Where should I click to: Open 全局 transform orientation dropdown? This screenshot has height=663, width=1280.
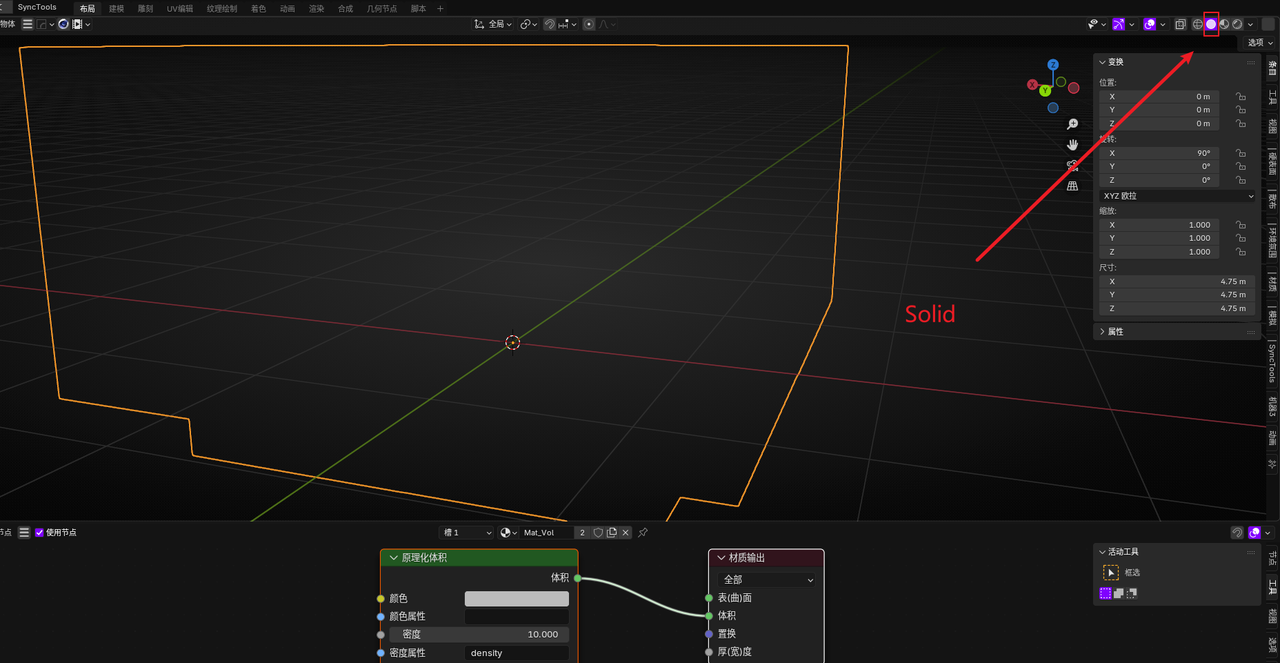pyautogui.click(x=493, y=24)
